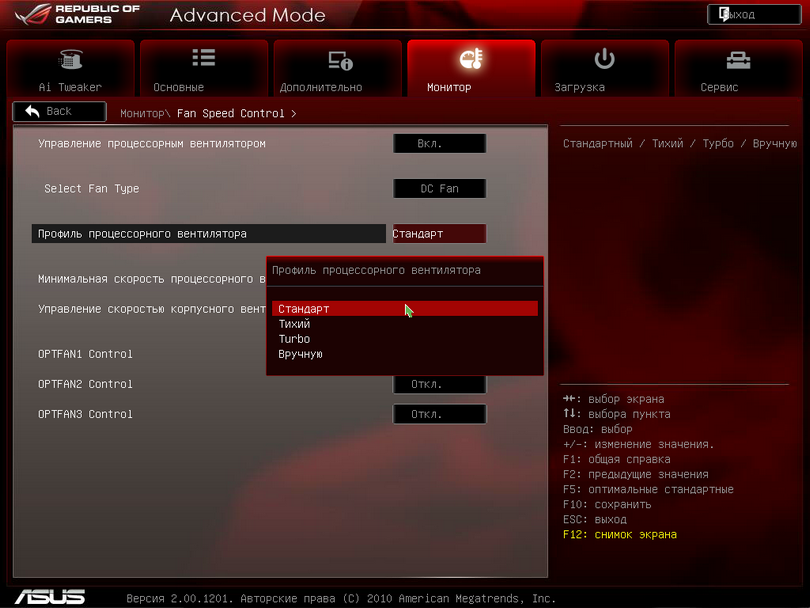Click the Загрузка power icon
The width and height of the screenshot is (810, 608).
[604, 59]
